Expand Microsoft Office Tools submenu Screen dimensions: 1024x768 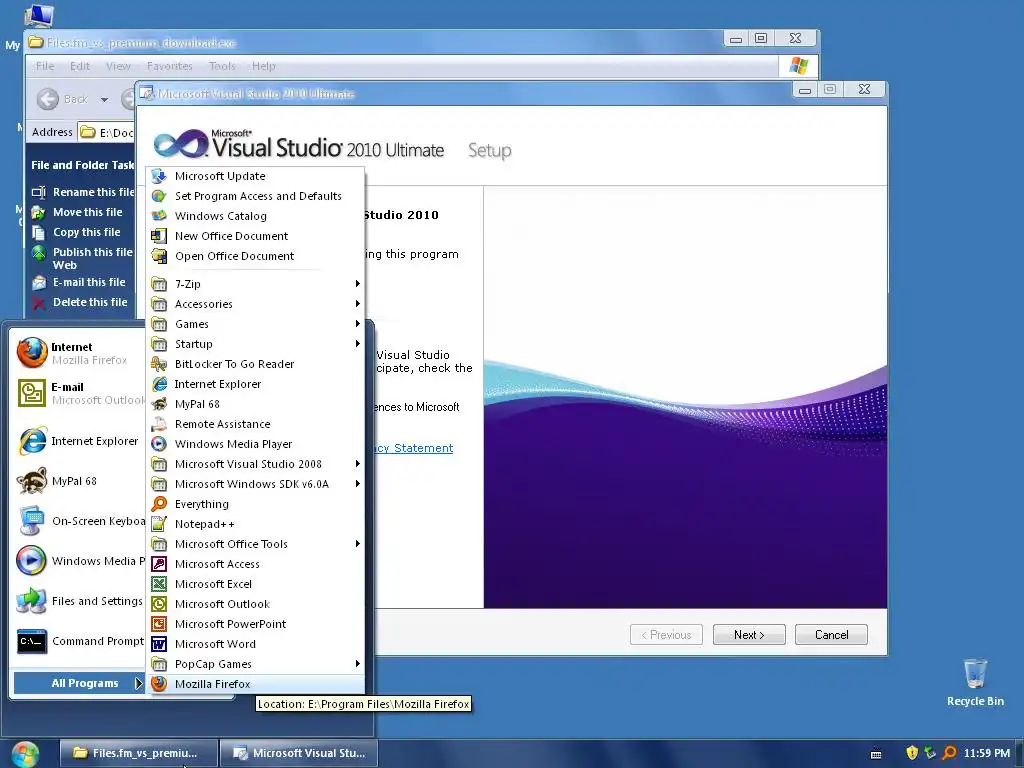tap(255, 544)
